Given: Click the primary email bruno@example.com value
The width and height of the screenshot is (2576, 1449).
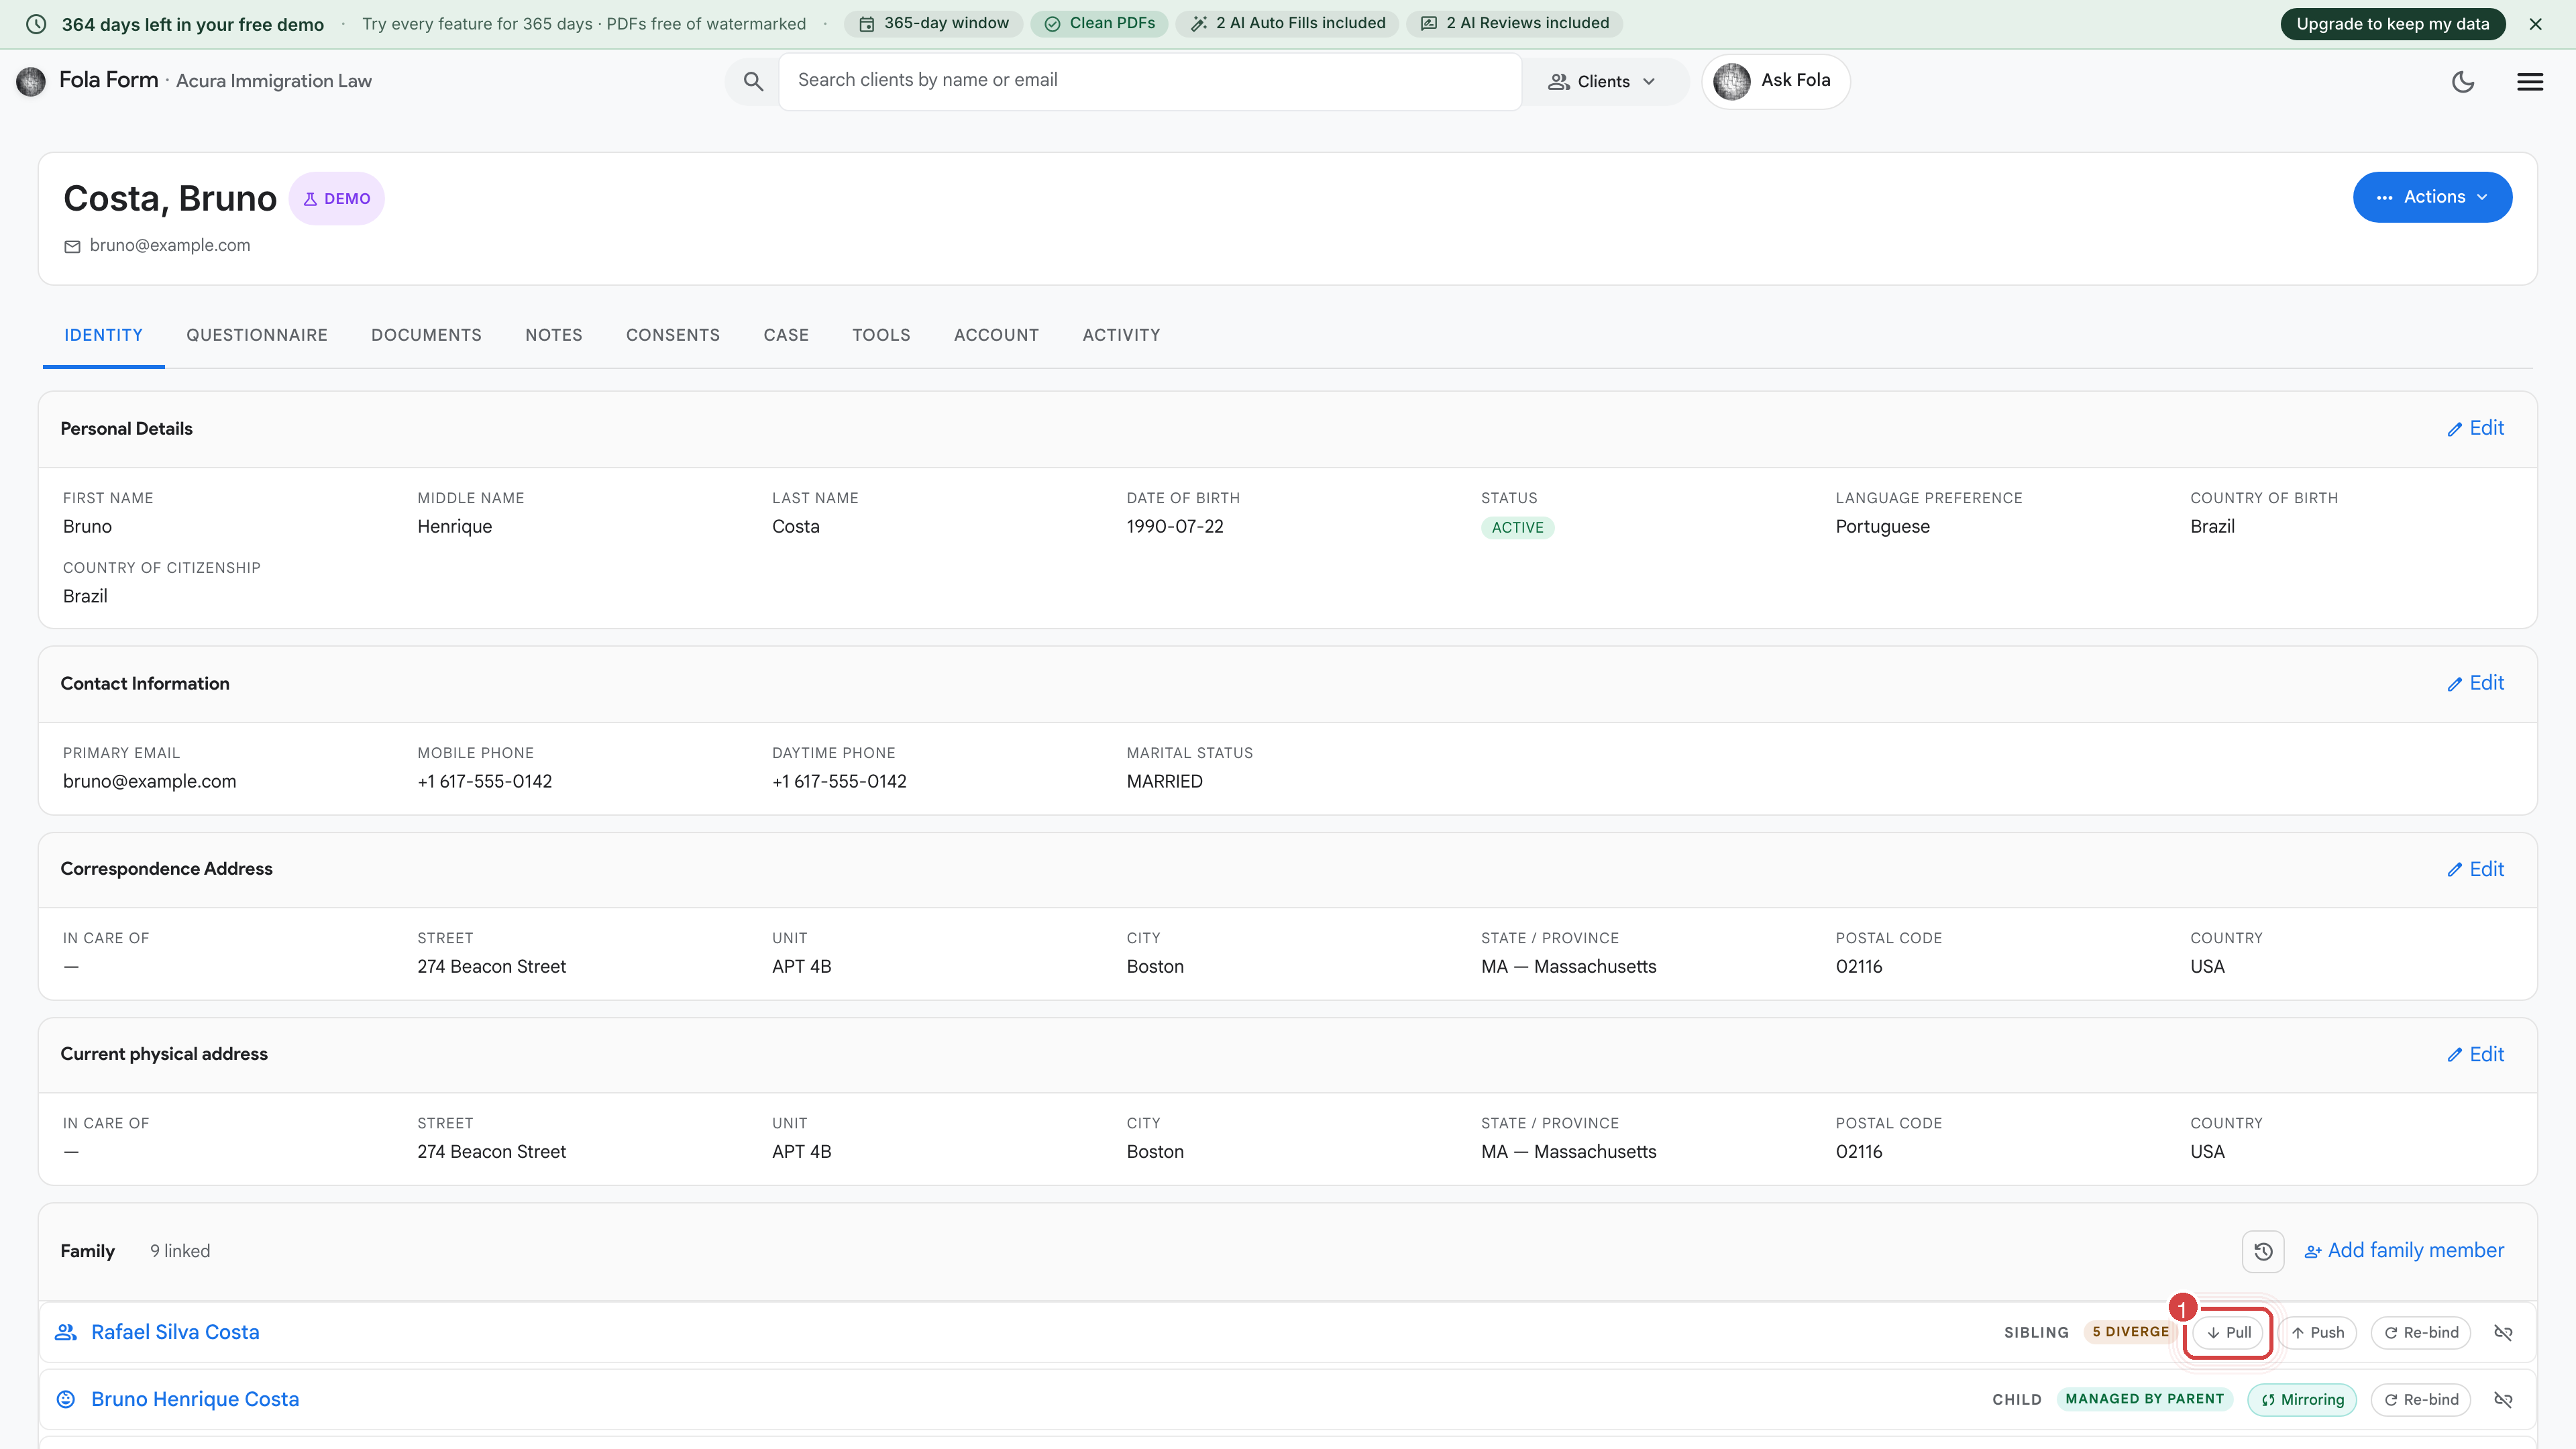Looking at the screenshot, I should point(149,781).
